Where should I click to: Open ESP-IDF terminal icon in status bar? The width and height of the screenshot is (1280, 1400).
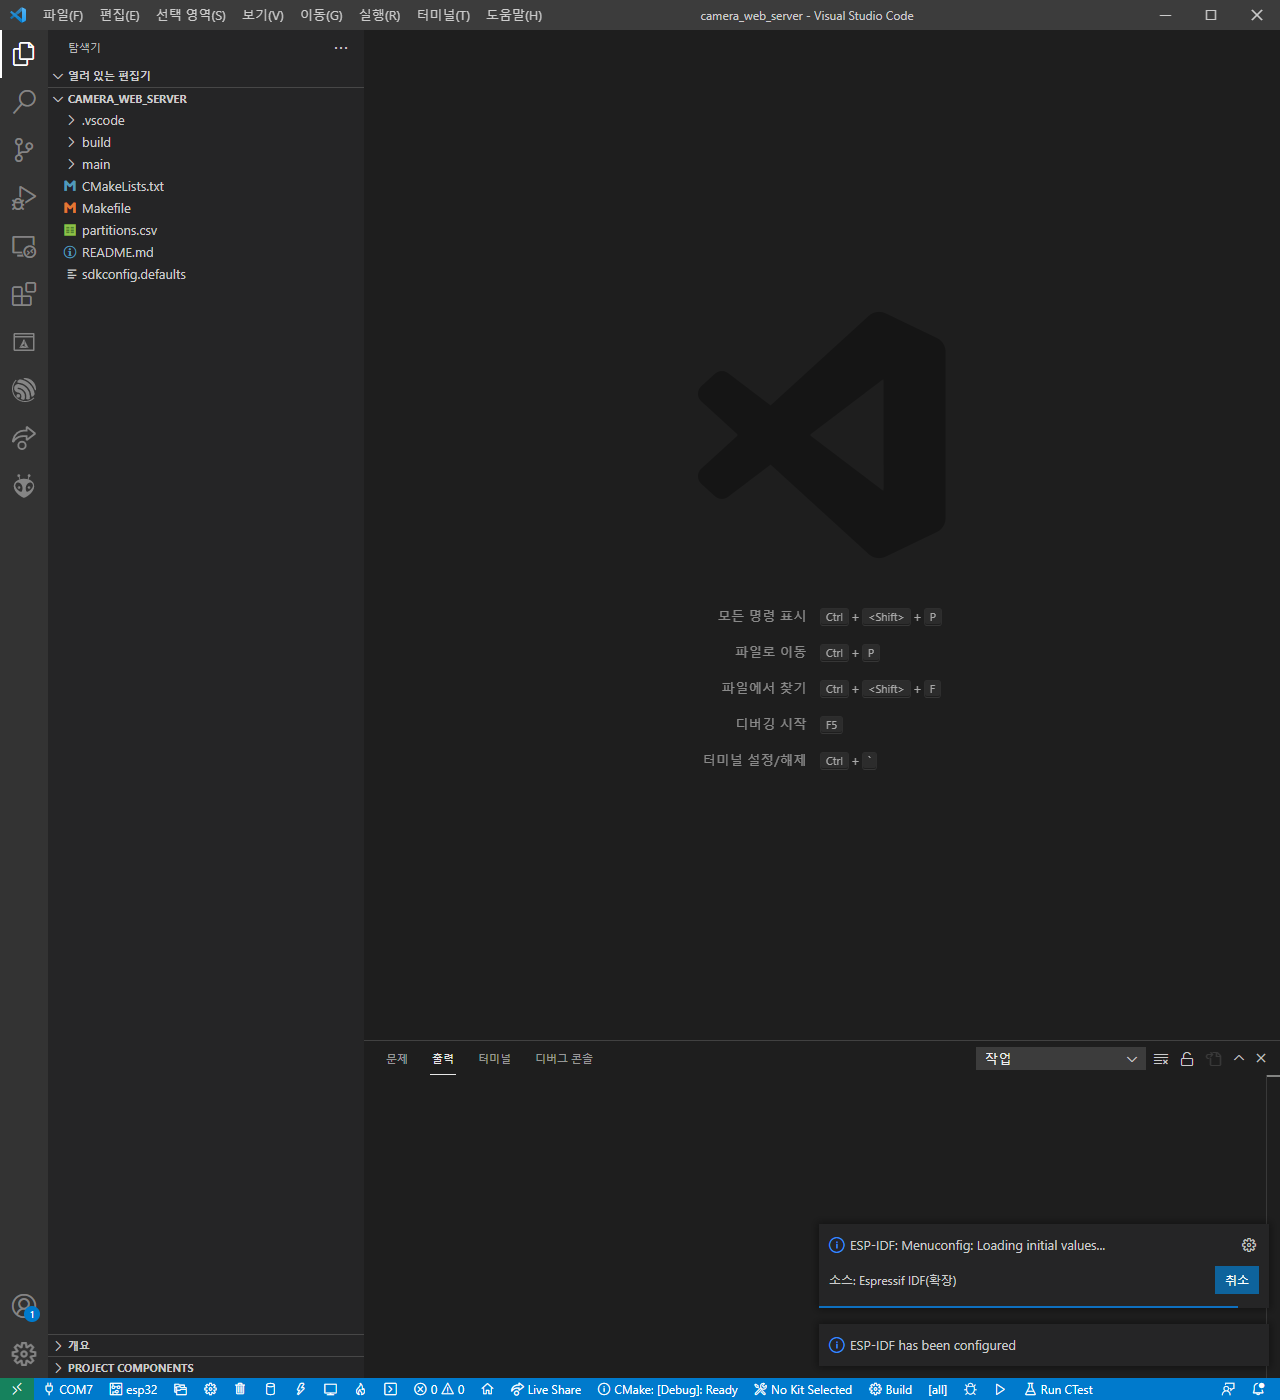(390, 1389)
